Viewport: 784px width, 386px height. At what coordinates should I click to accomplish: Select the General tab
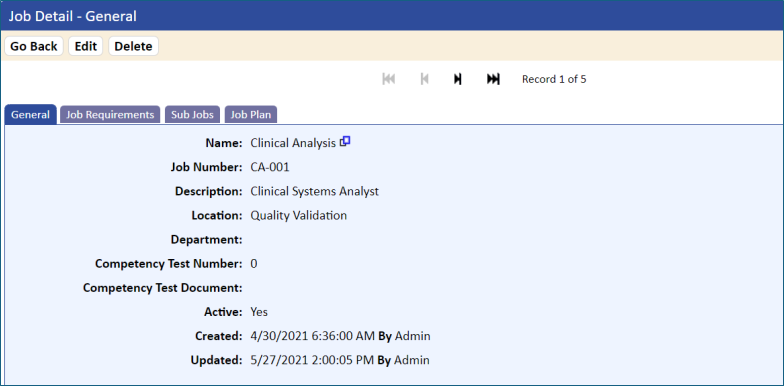(x=30, y=114)
